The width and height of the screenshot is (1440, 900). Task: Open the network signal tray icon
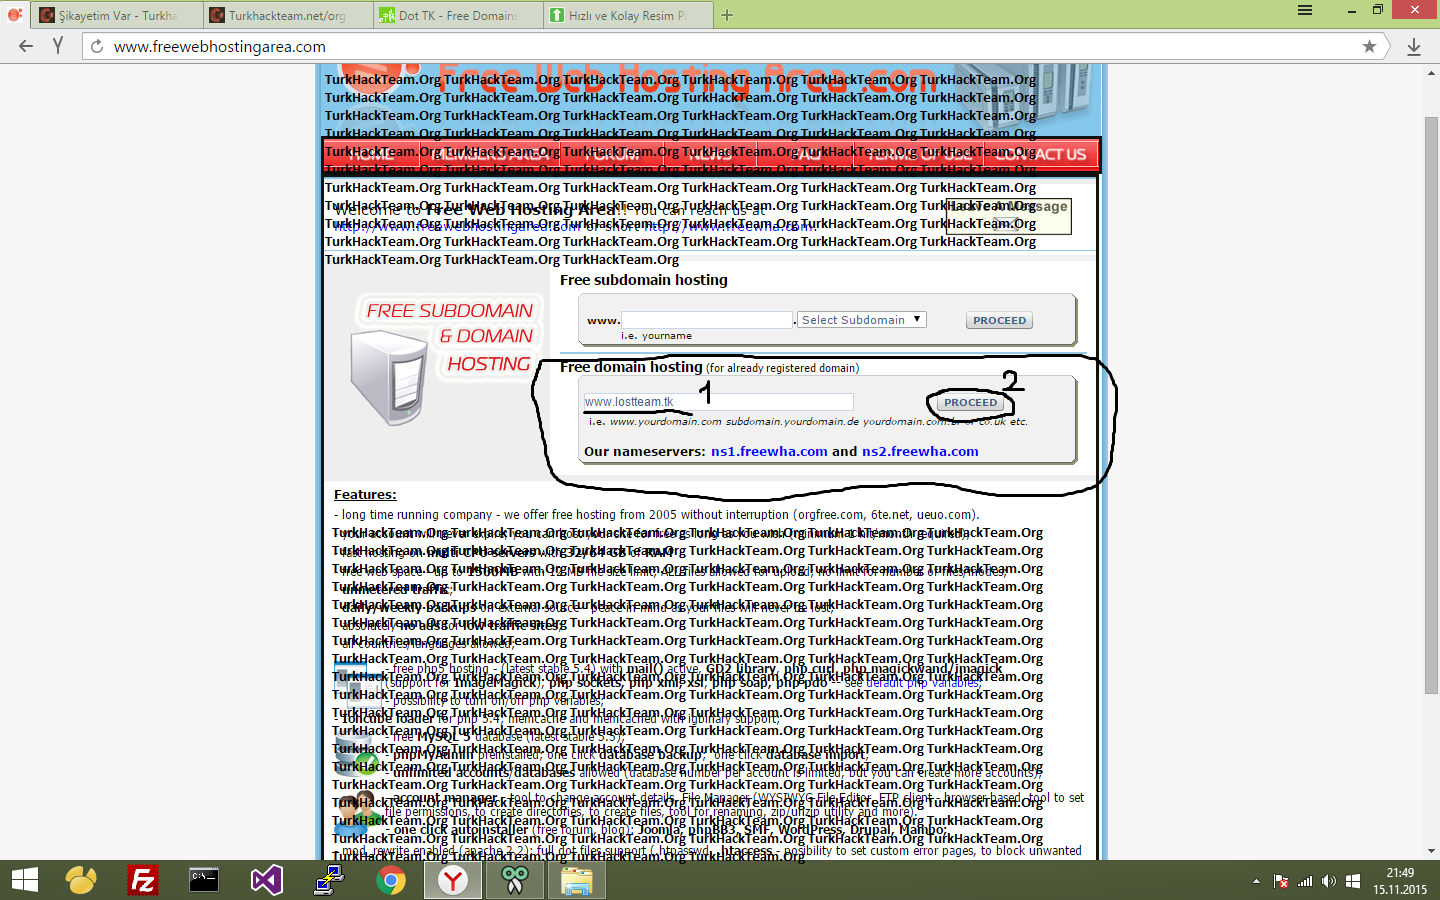tap(1305, 881)
